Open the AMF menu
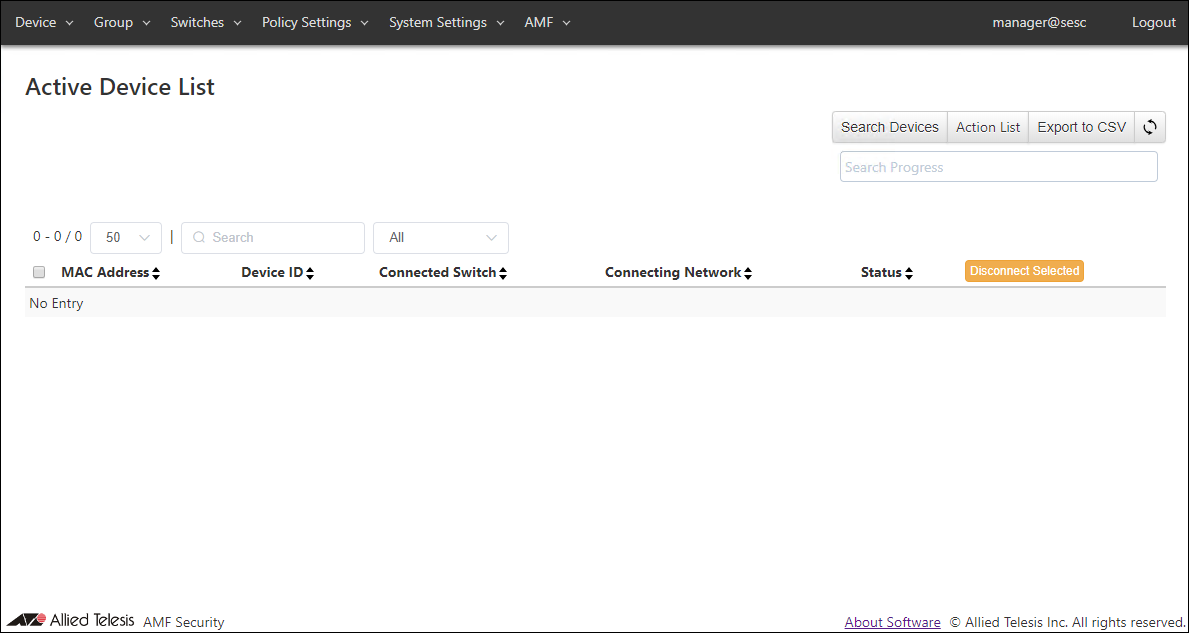This screenshot has width=1189, height=633. click(x=547, y=22)
